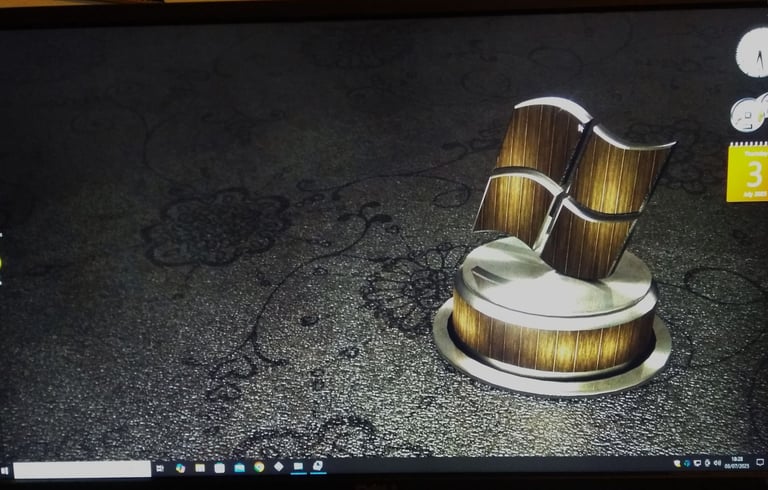768x490 pixels.
Task: Launch the colorful Copilot taskbar icon
Action: click(180, 468)
